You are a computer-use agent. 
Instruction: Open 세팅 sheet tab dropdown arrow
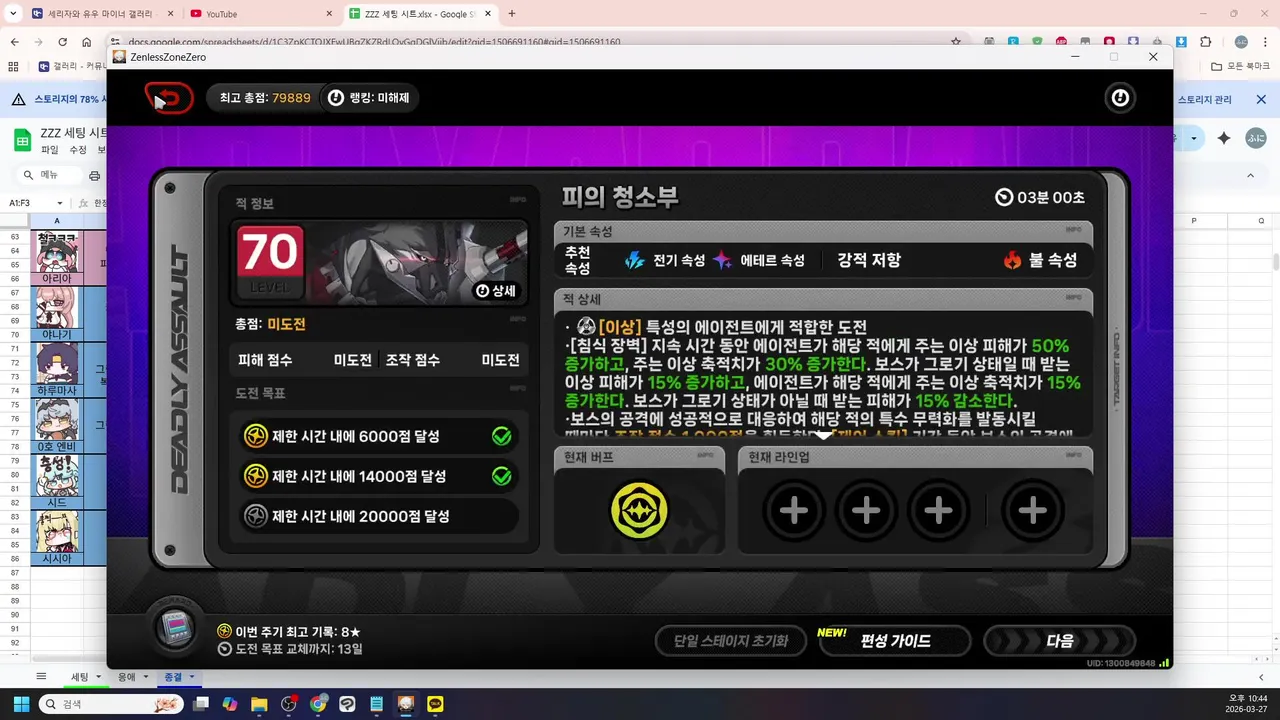click(x=98, y=677)
